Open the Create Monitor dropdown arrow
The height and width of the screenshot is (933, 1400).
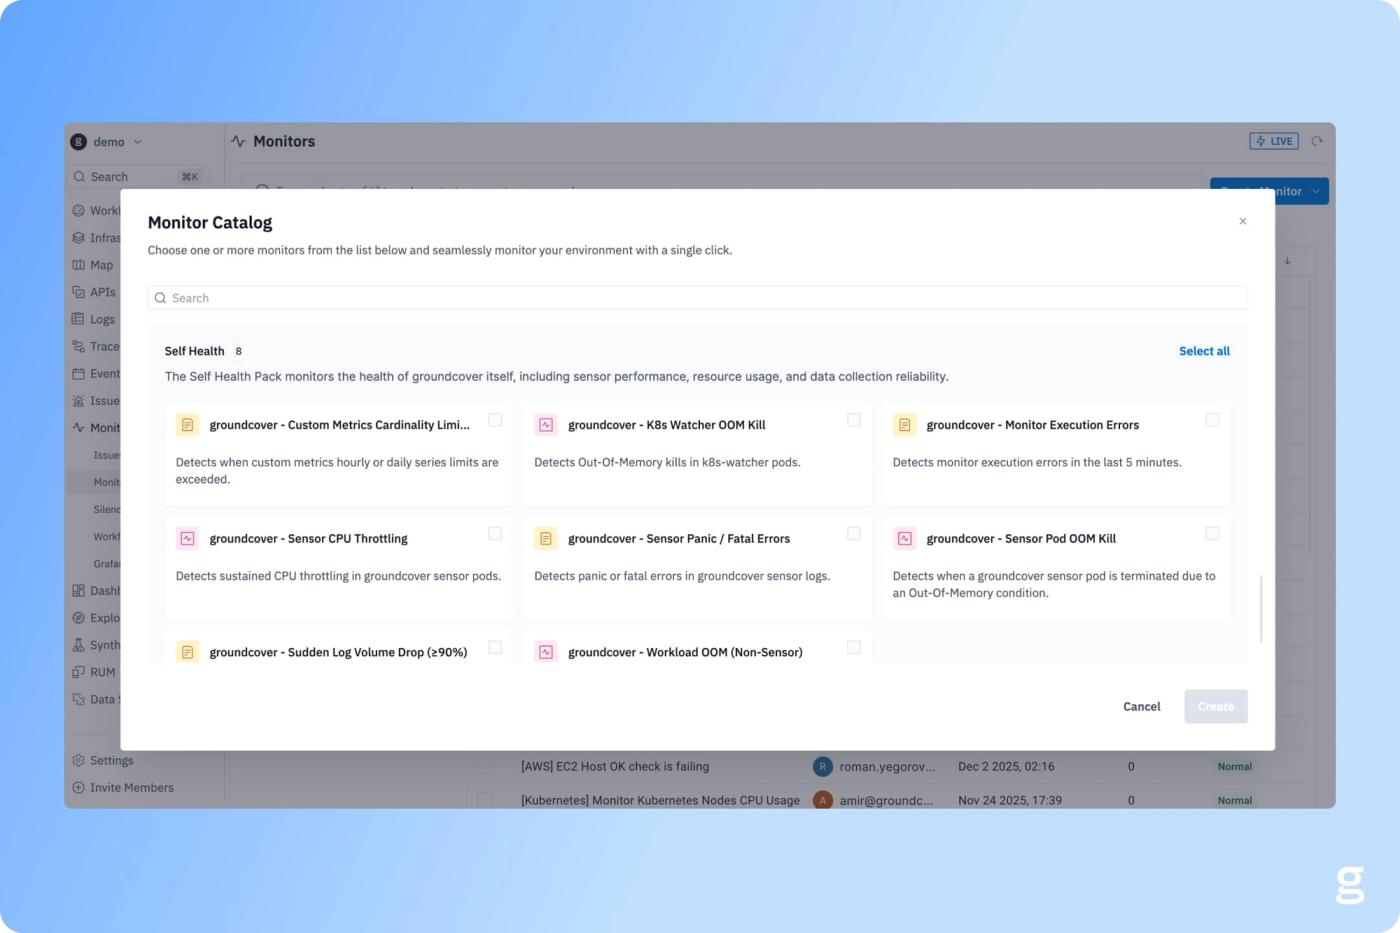pyautogui.click(x=1316, y=191)
